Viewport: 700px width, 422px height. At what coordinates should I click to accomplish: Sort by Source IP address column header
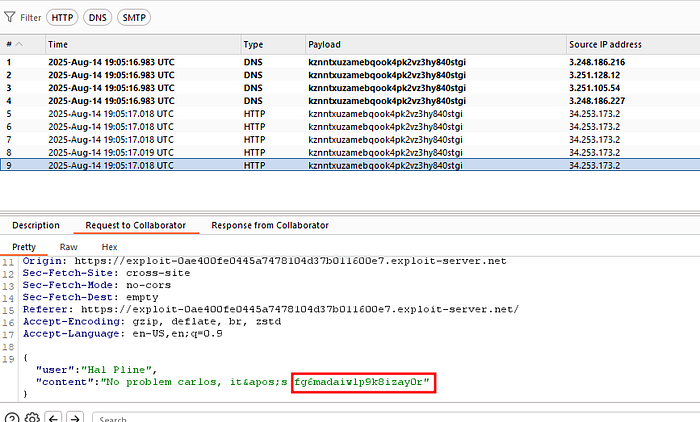pyautogui.click(x=633, y=44)
